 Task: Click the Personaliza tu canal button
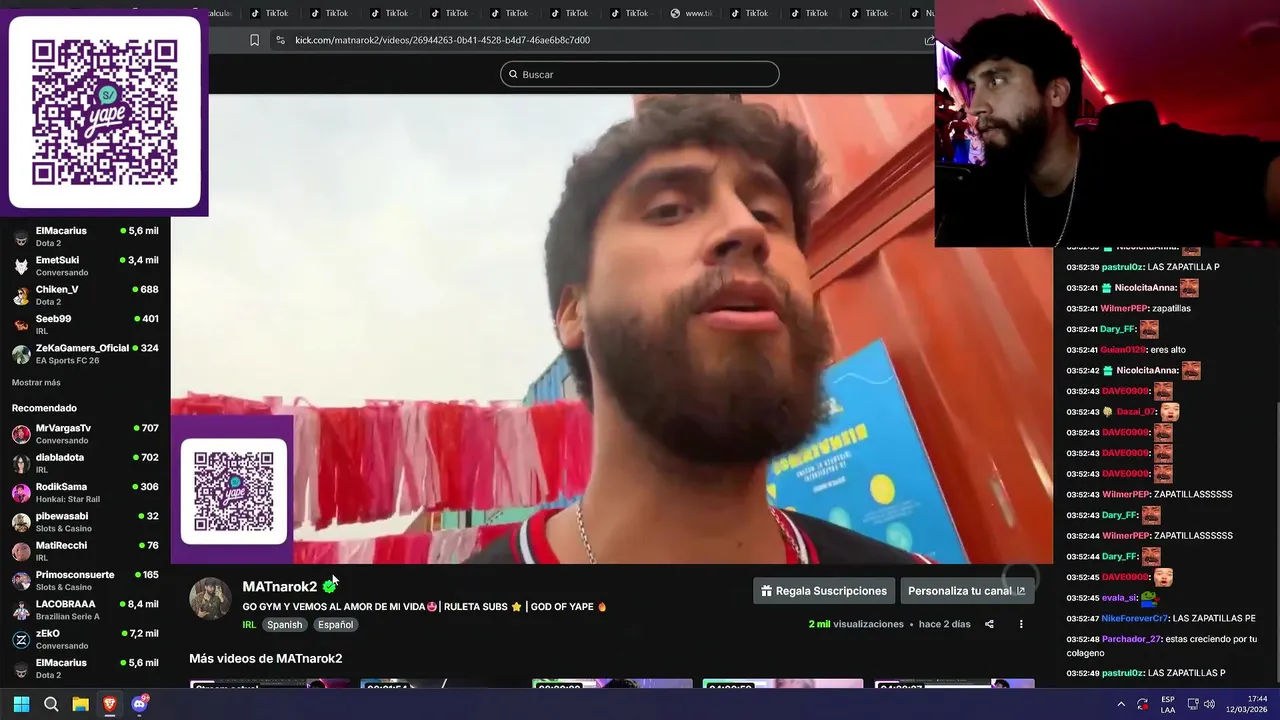click(x=966, y=591)
